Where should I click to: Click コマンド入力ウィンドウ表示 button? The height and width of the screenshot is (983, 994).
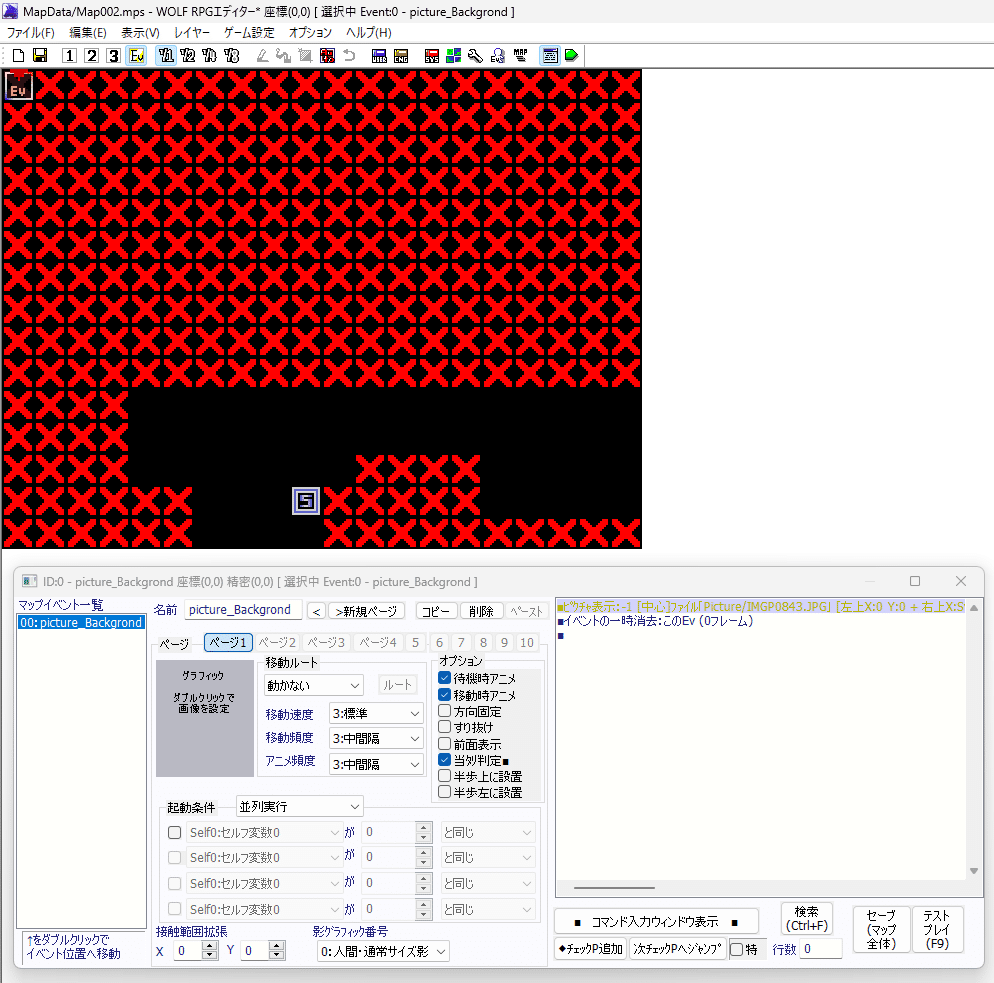pyautogui.click(x=656, y=922)
